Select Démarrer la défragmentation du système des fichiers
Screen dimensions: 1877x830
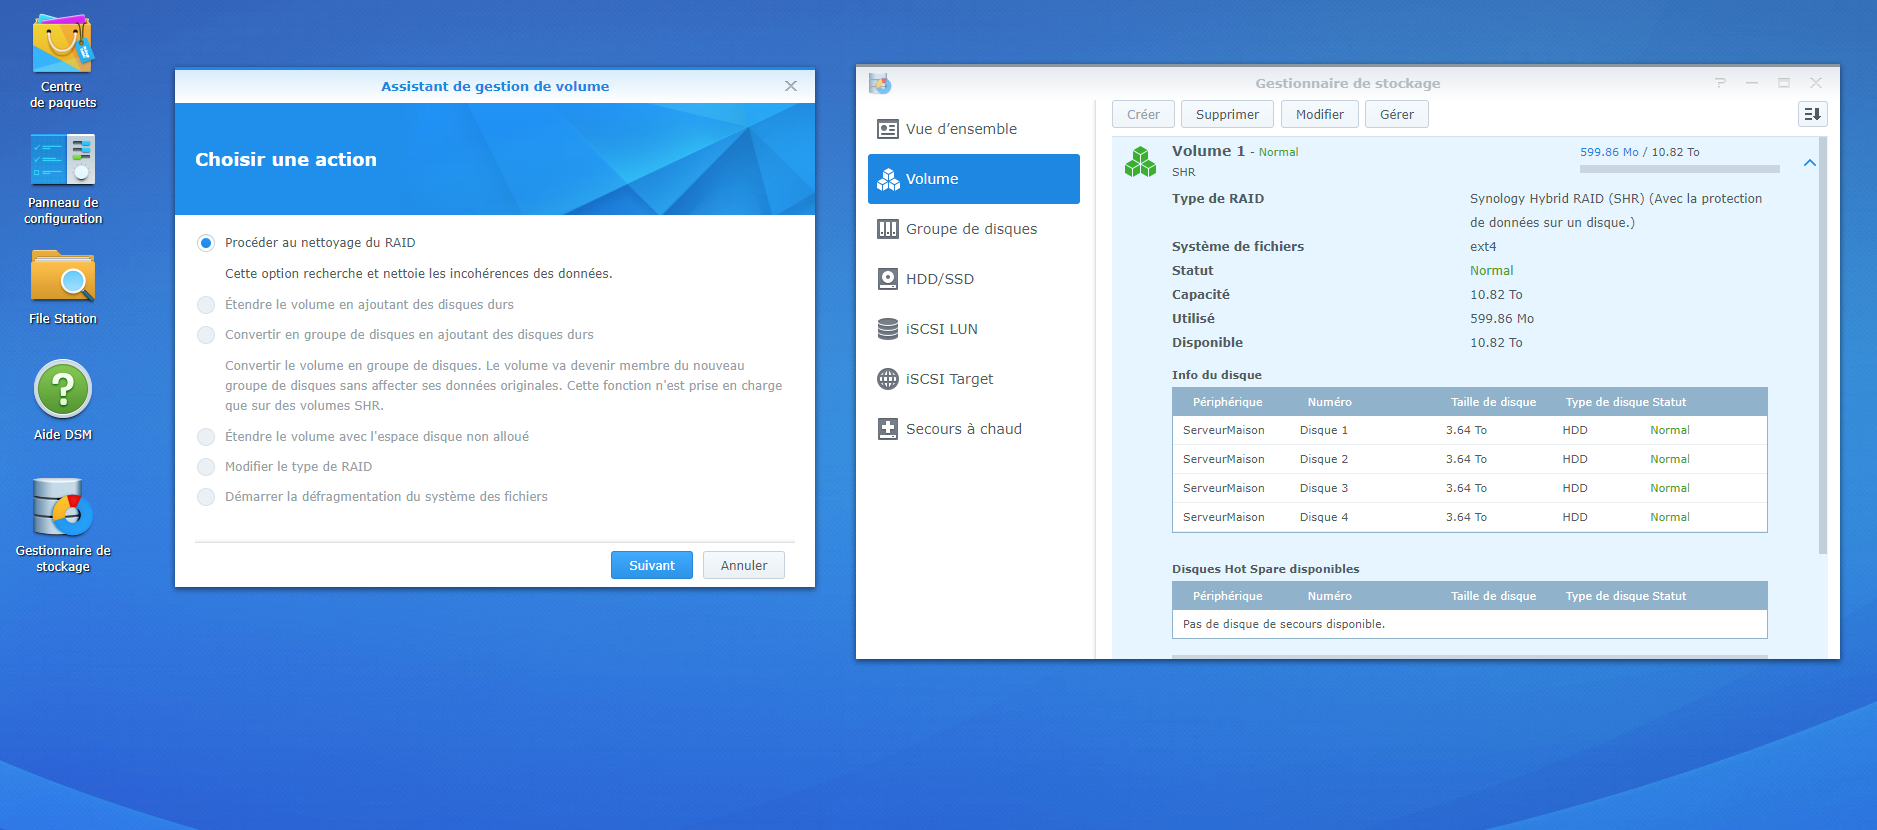tap(206, 497)
